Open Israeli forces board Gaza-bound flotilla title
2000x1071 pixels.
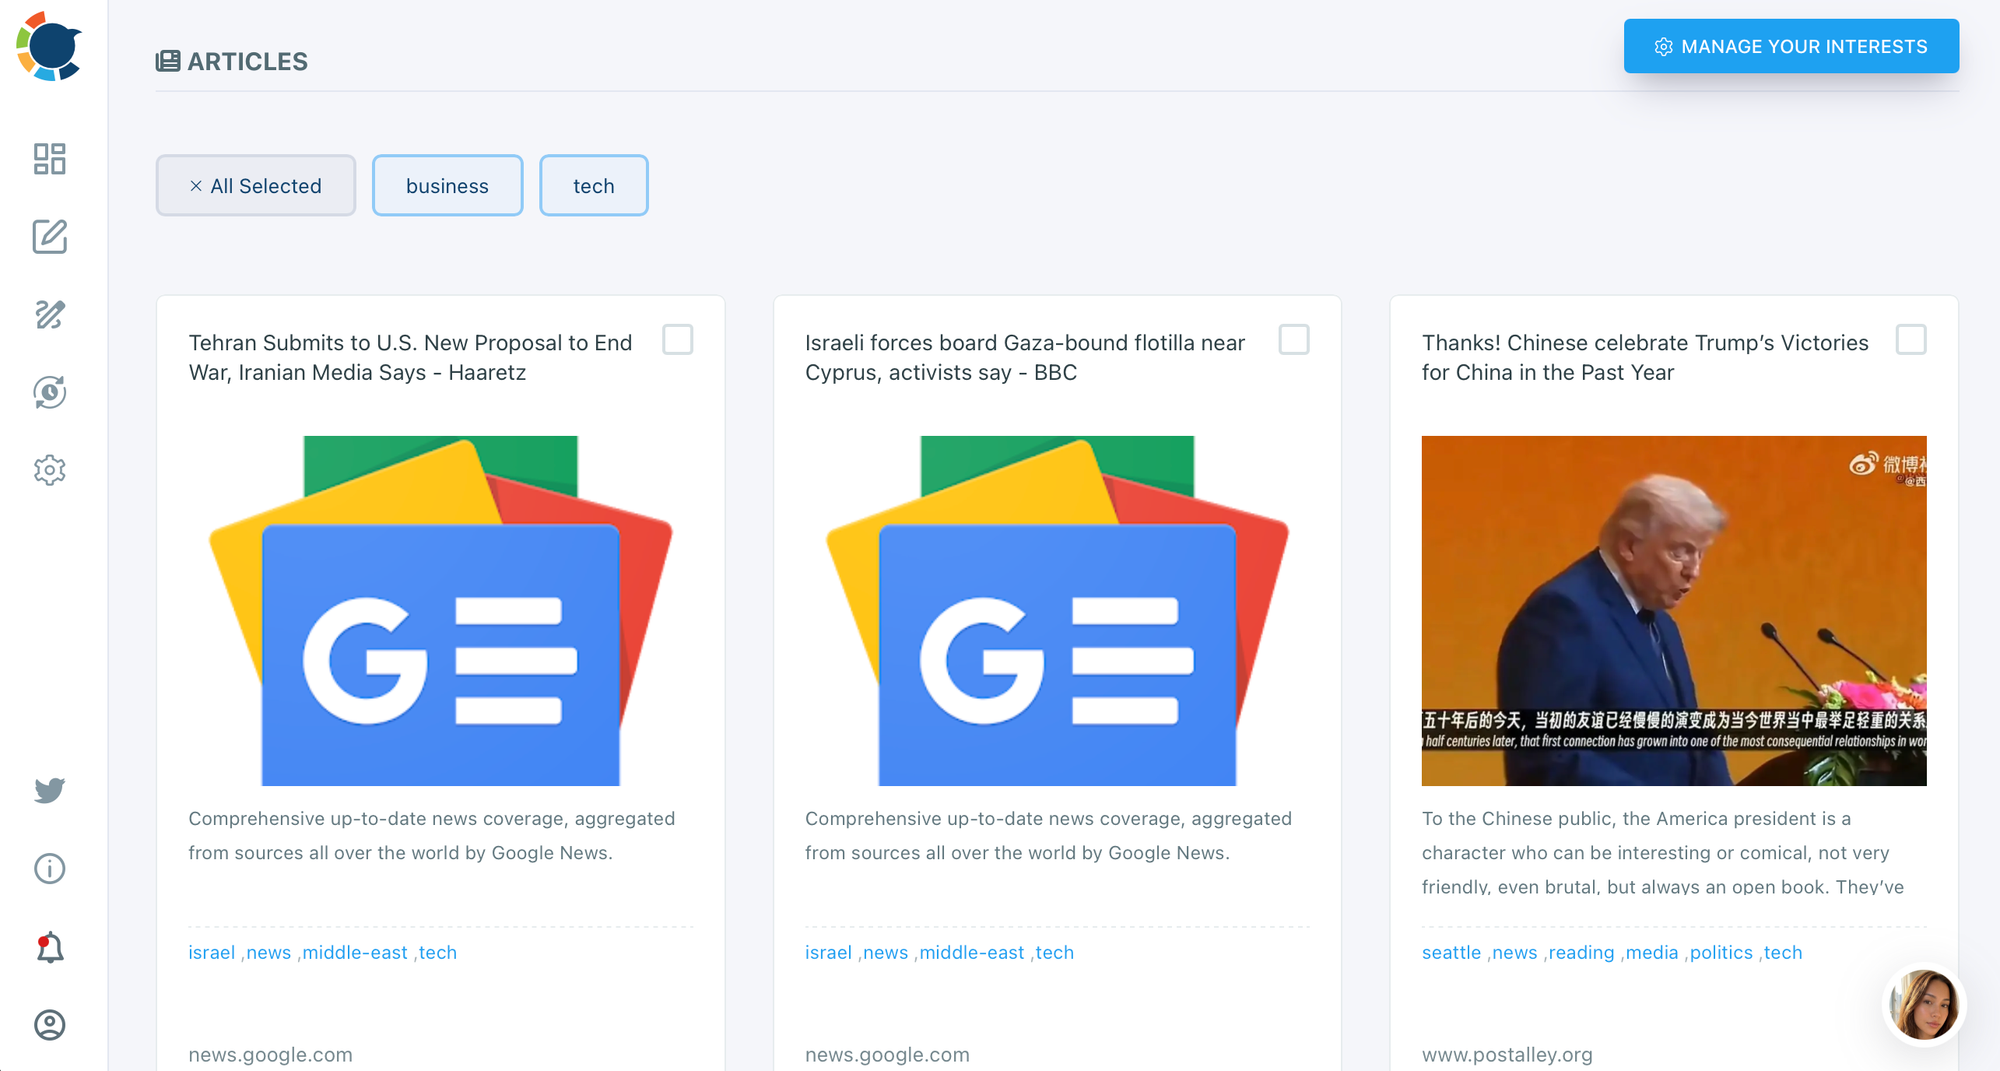click(x=1025, y=357)
